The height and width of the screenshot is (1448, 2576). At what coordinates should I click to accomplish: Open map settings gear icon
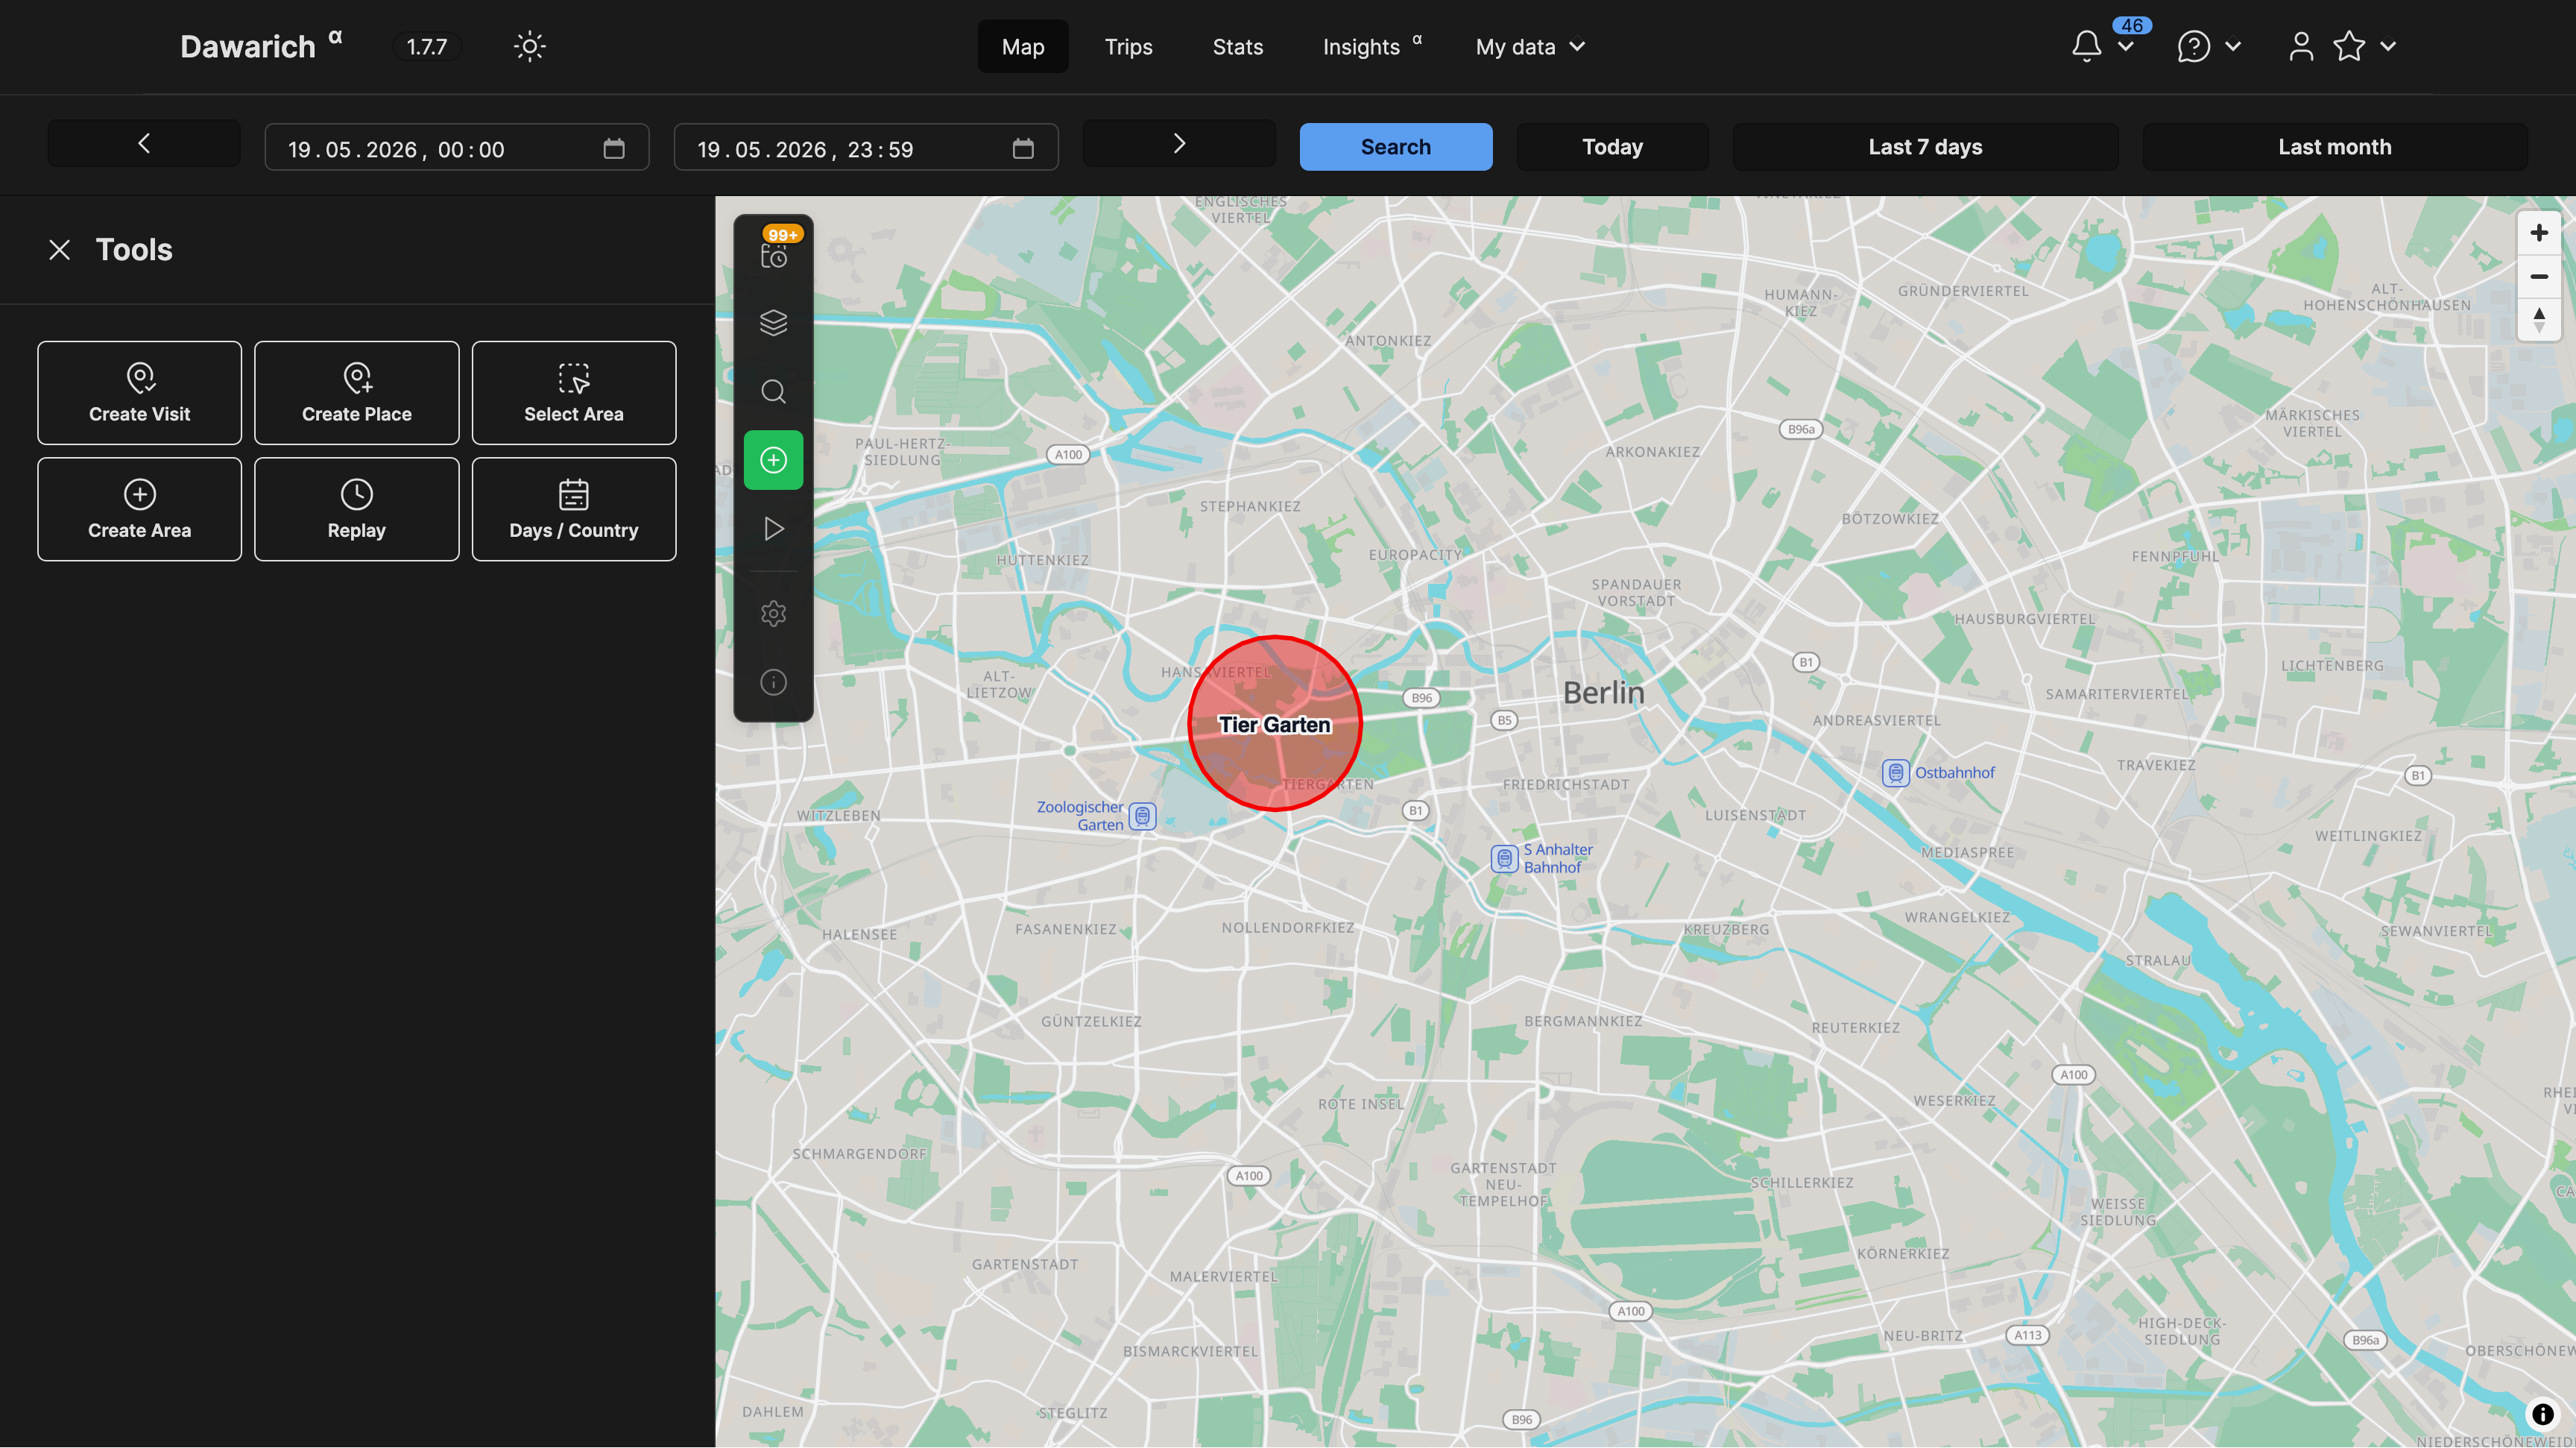773,613
